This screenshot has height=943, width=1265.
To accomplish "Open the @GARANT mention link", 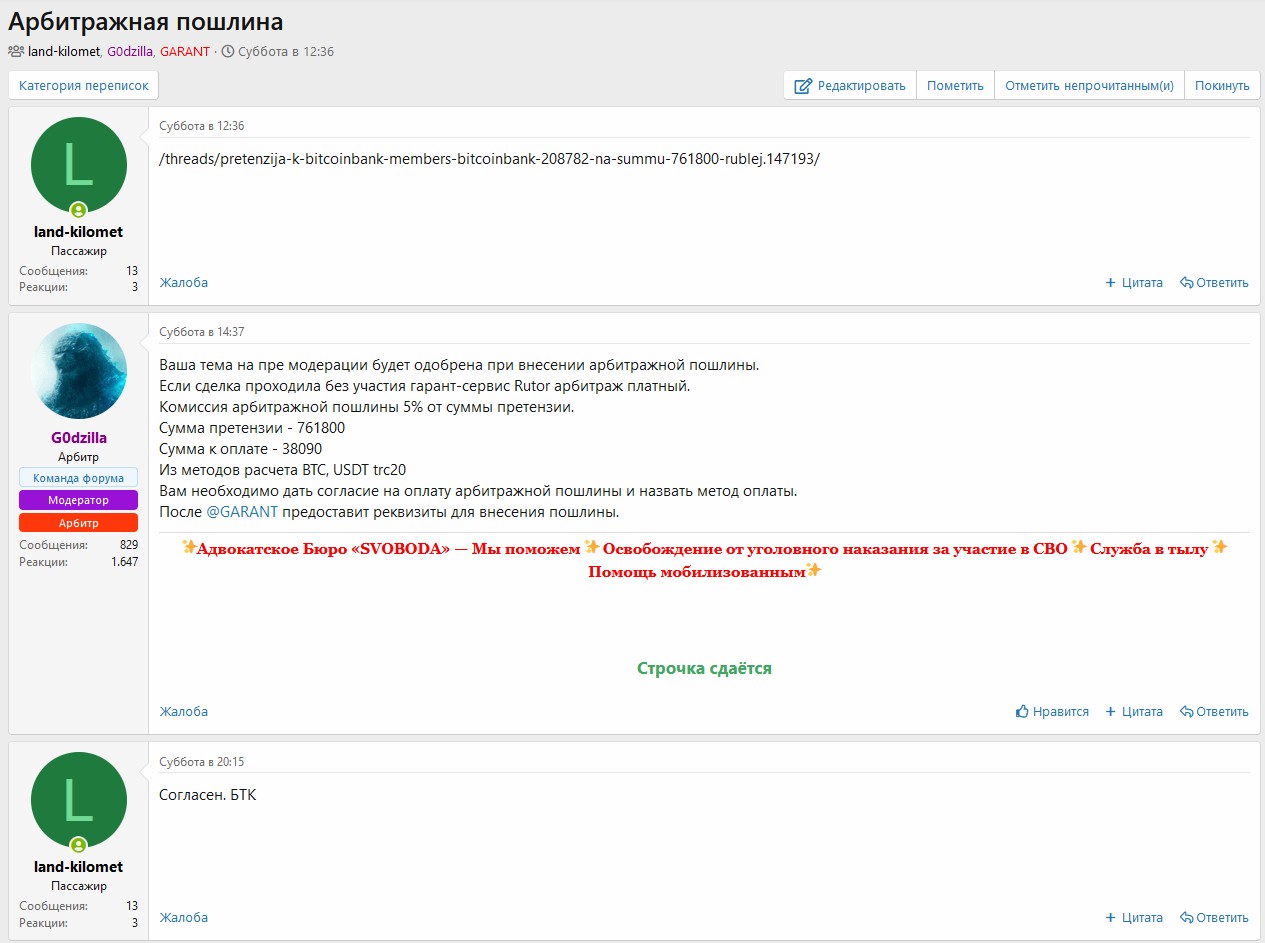I will 242,512.
